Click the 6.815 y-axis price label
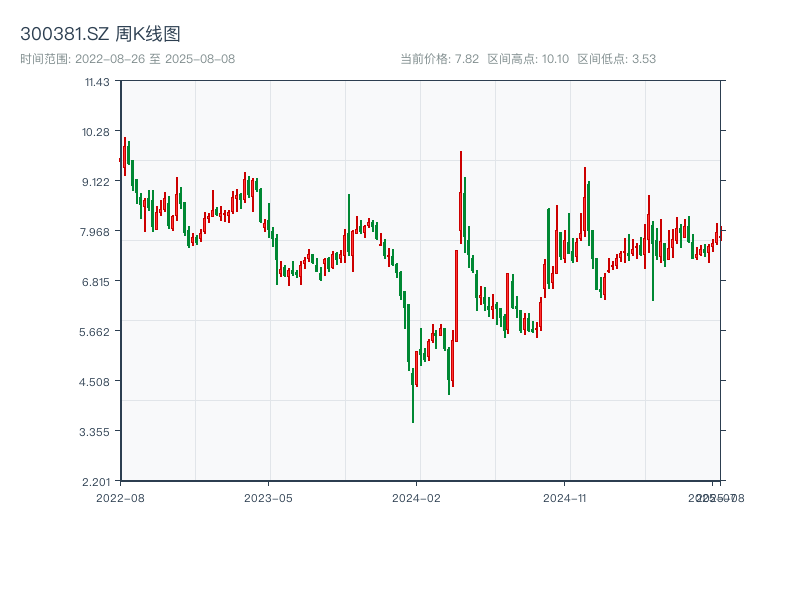The image size is (800, 600). (x=97, y=282)
